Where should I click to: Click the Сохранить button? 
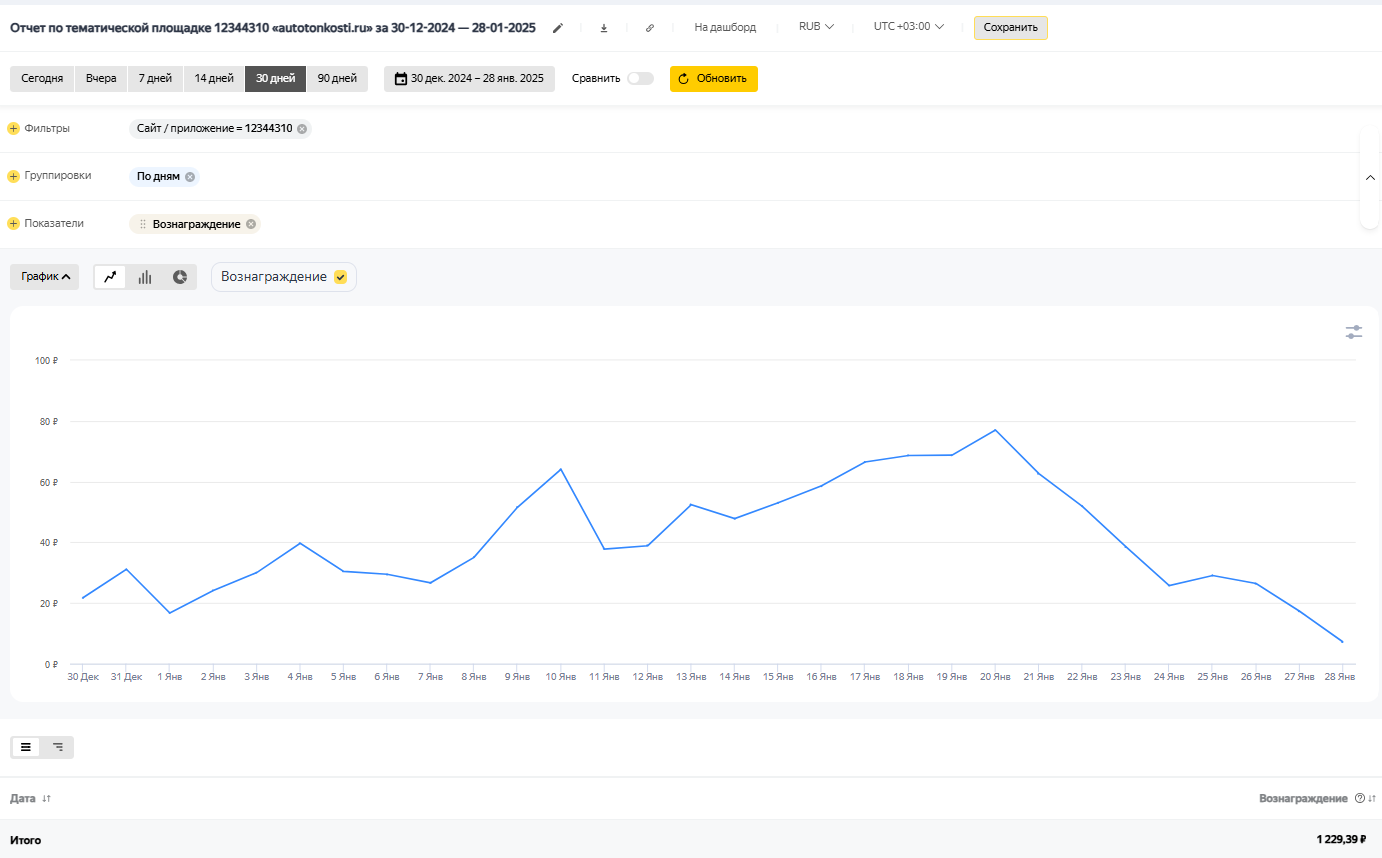[x=1011, y=28]
